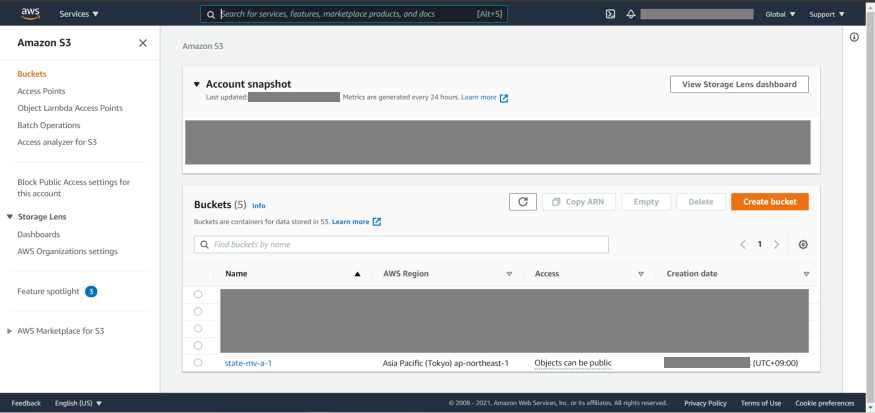Collapse the Account snapshot section
This screenshot has width=875, height=413.
coord(197,84)
